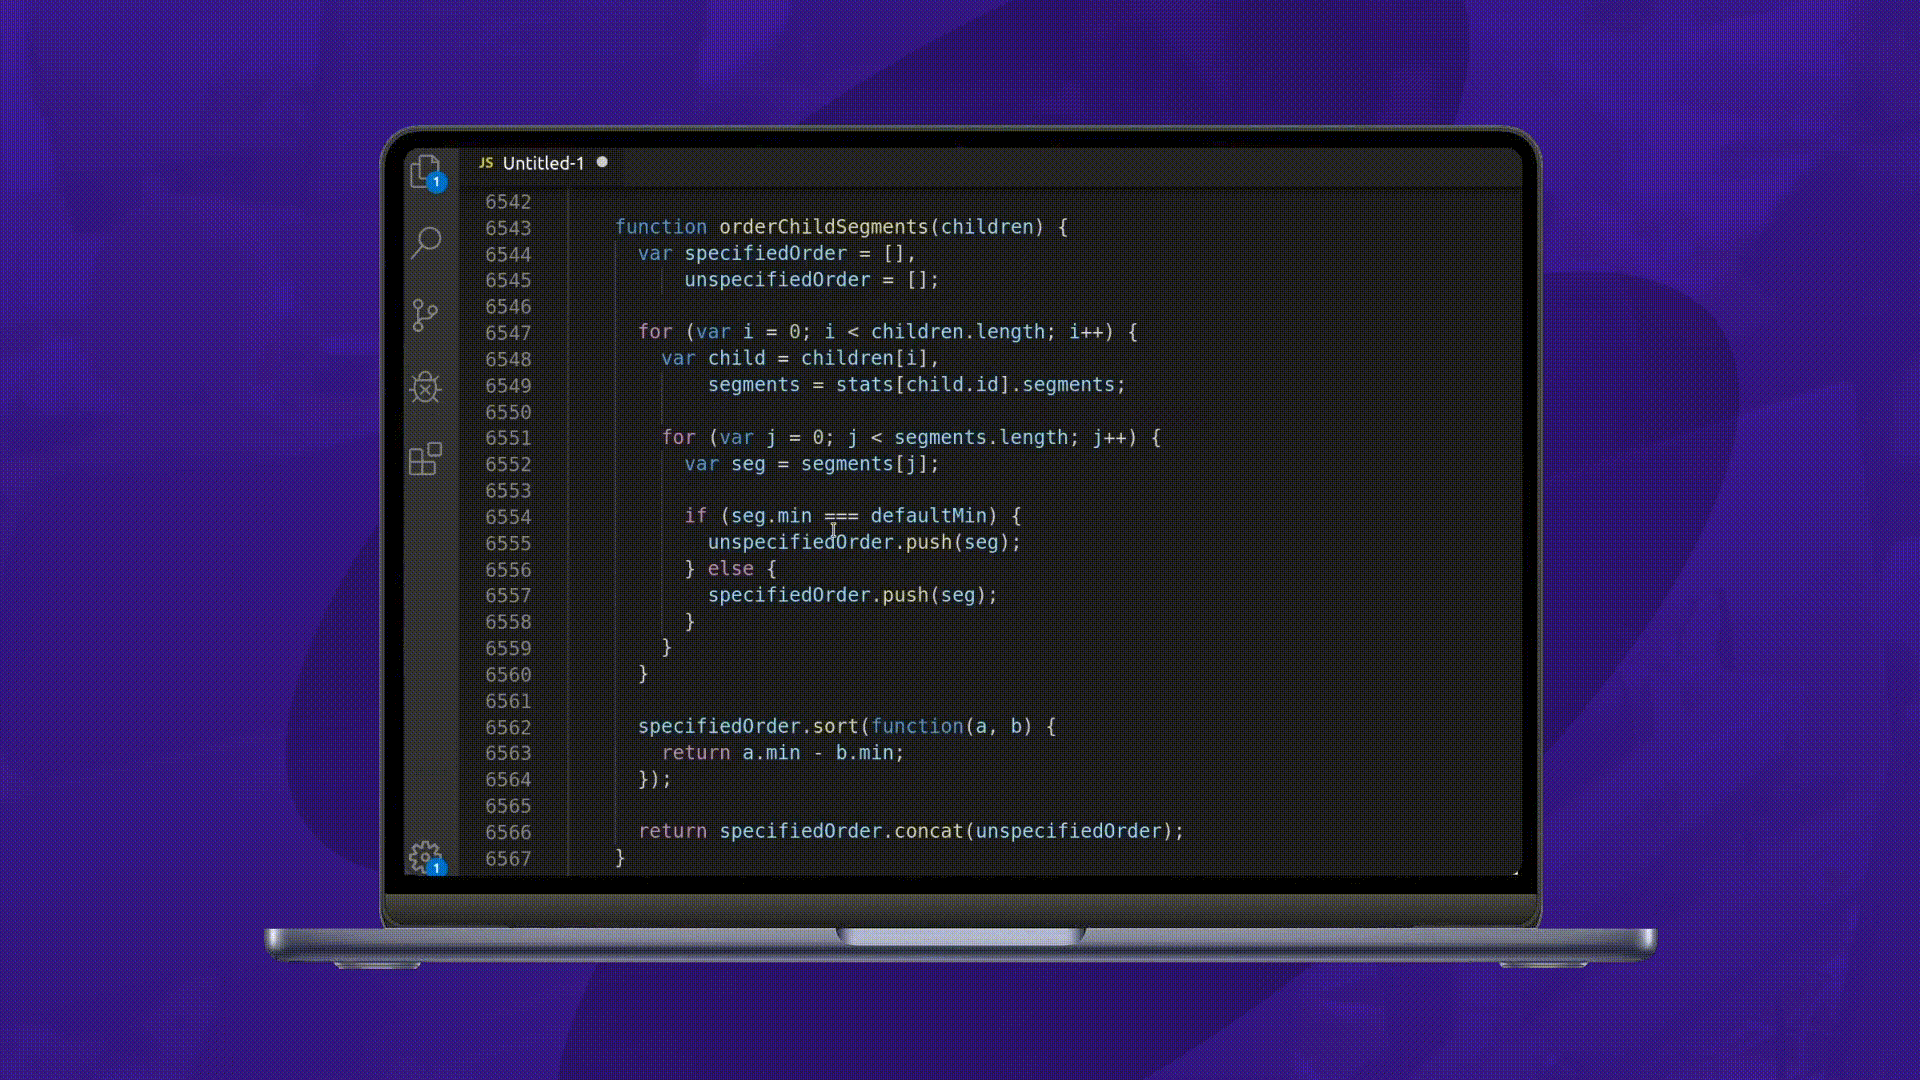Close unsaved tab via dot indicator
The image size is (1920, 1080).
602,162
